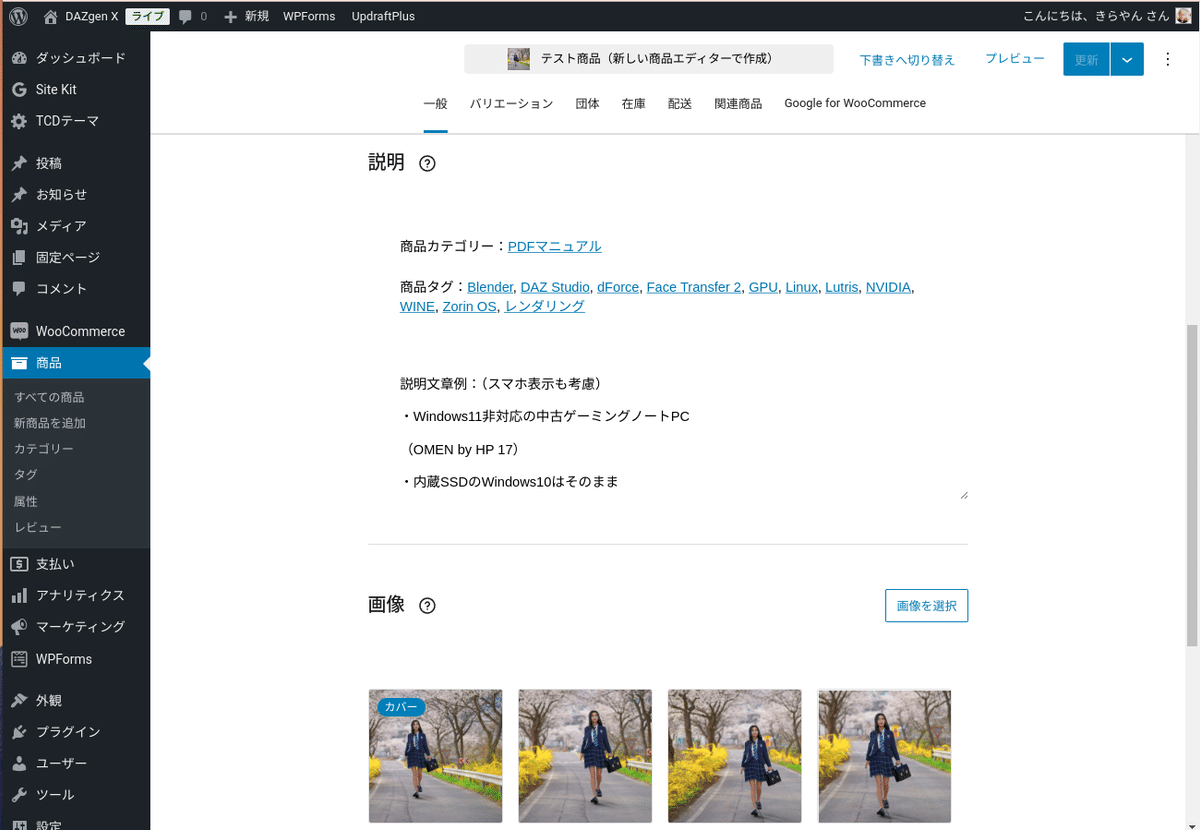Screen dimensions: 1200x830
Task: Switch to Google for WooCommerce tab
Action: pyautogui.click(x=855, y=103)
